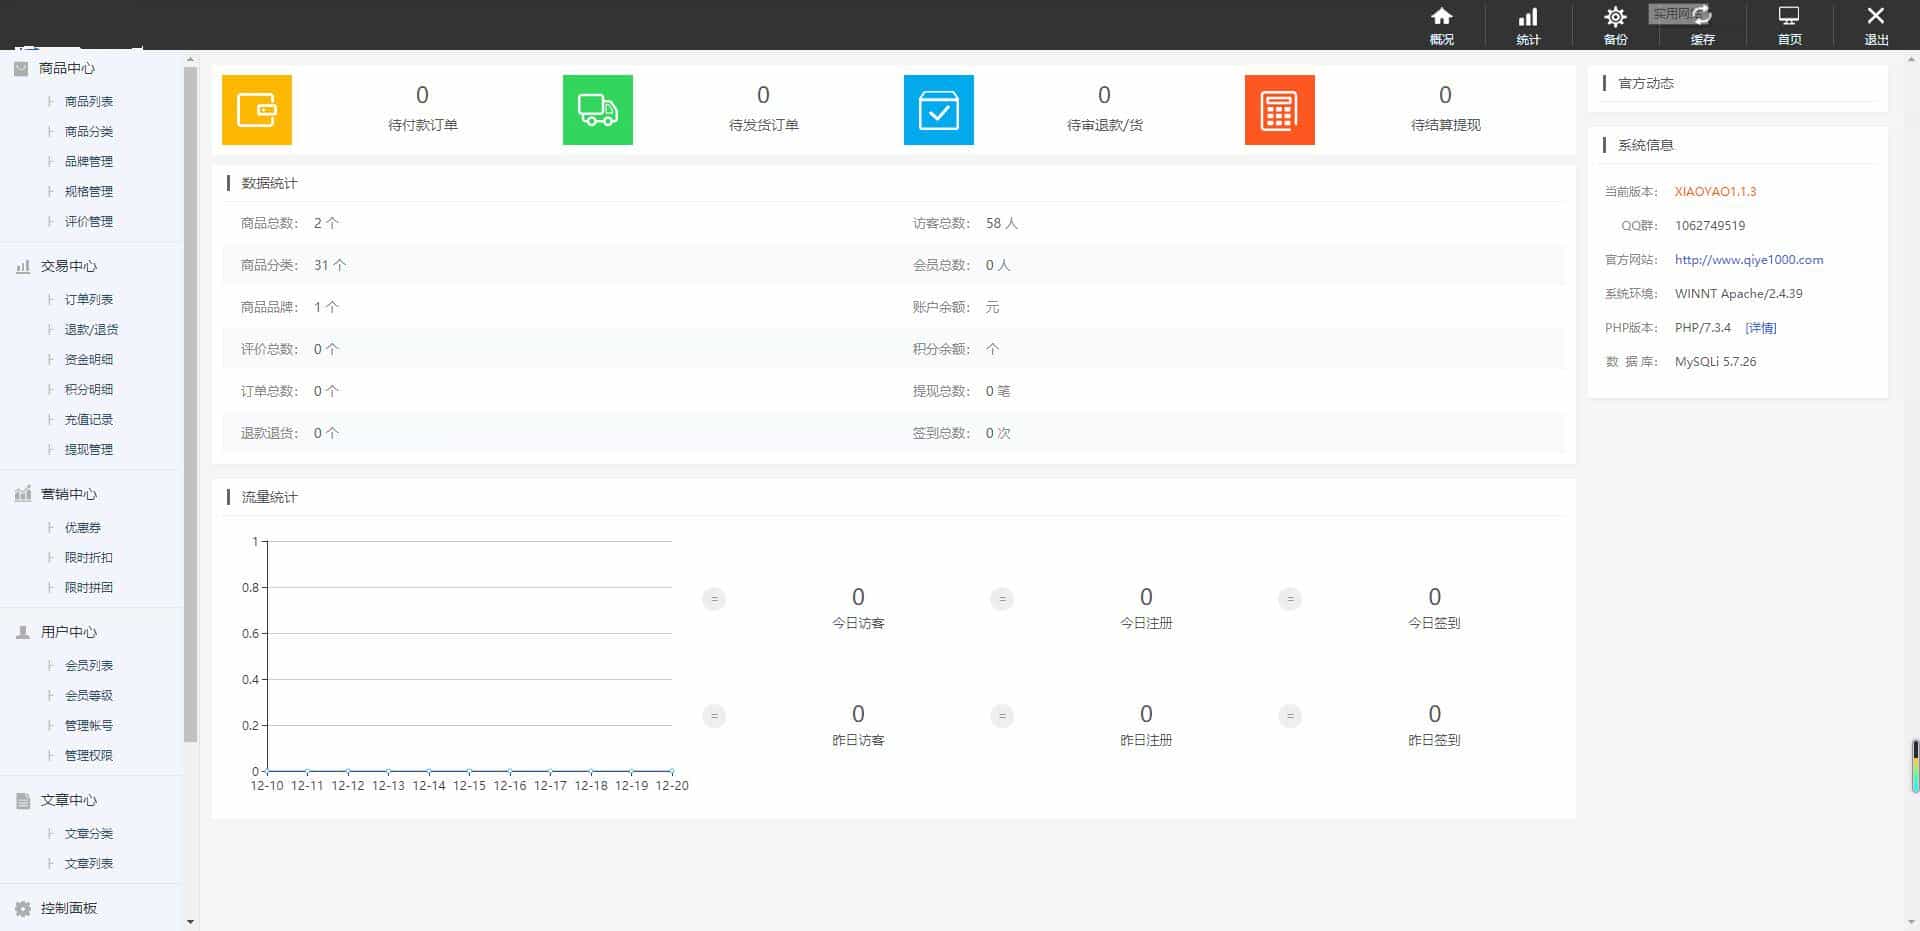Open 优惠券 in the marketing menu
This screenshot has width=1920, height=931.
(83, 527)
